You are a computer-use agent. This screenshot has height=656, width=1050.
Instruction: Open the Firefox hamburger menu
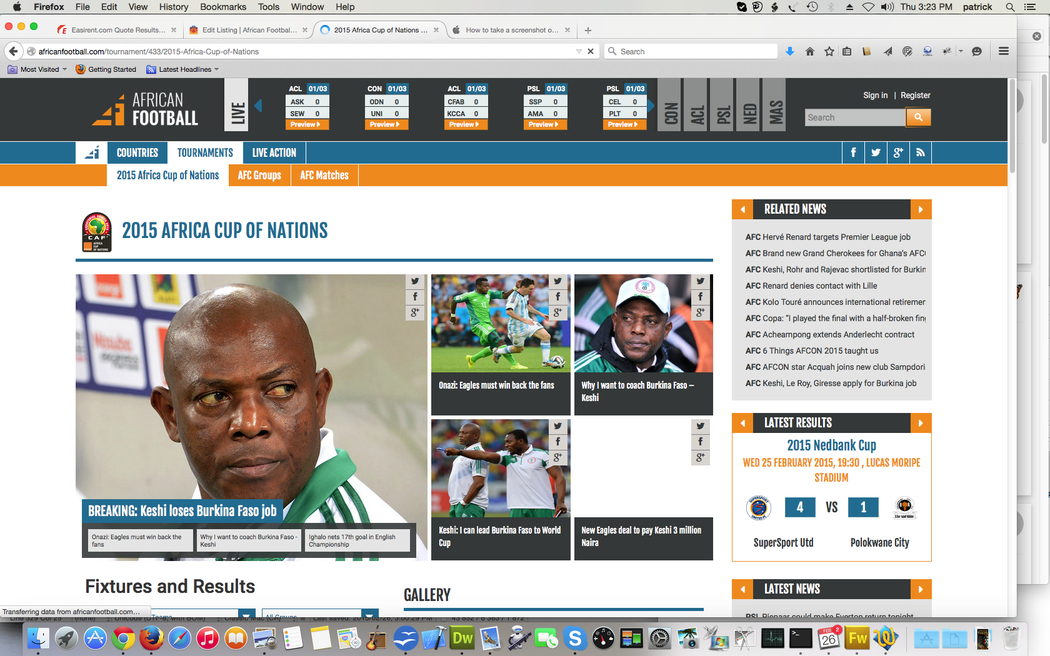click(x=1003, y=51)
